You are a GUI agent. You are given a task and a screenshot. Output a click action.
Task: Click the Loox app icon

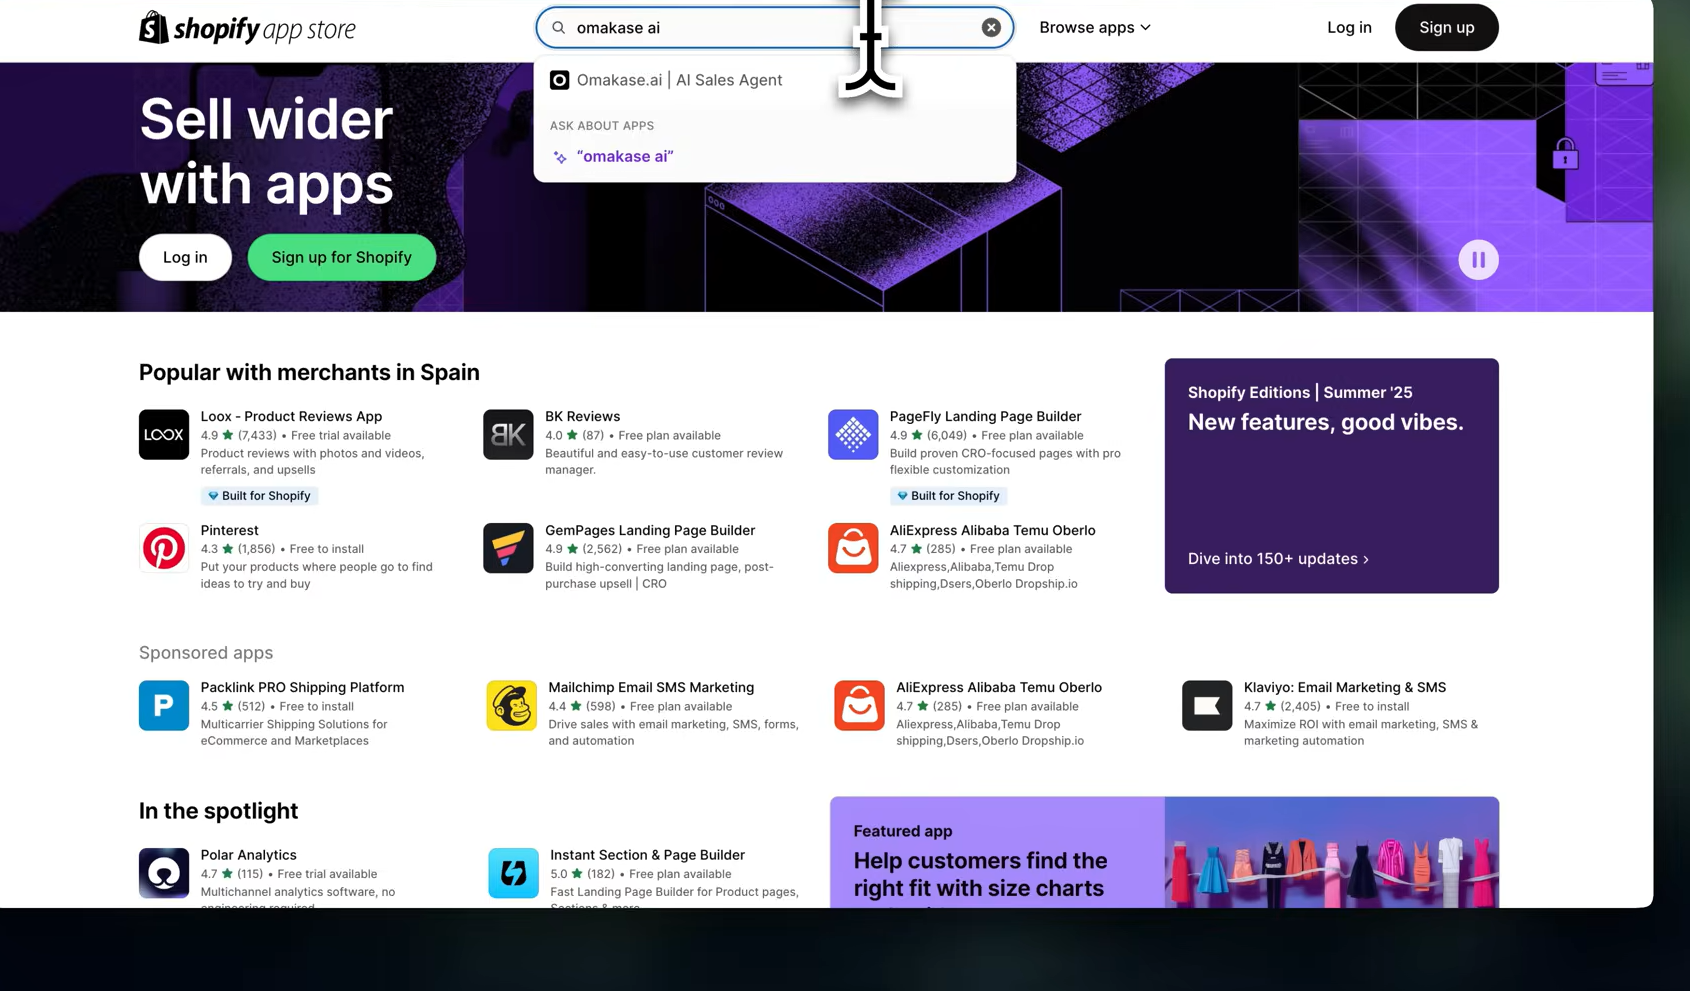(164, 434)
